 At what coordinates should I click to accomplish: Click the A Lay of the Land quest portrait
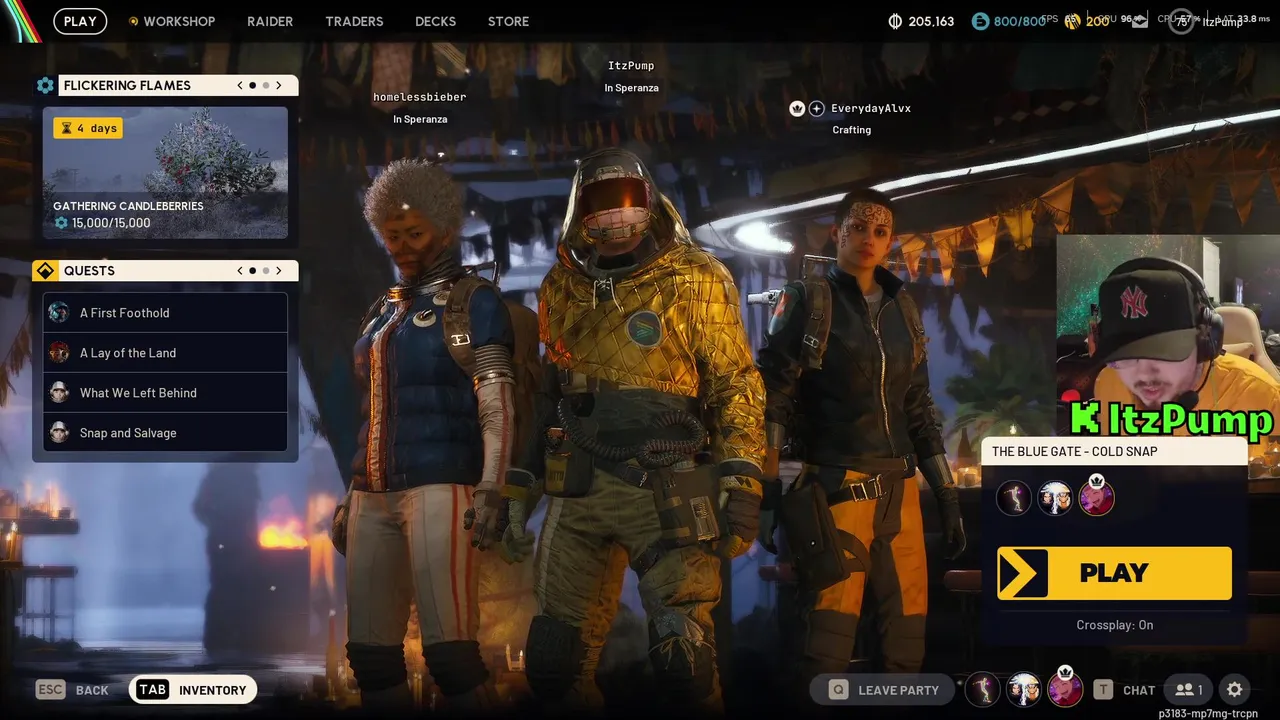pyautogui.click(x=59, y=353)
